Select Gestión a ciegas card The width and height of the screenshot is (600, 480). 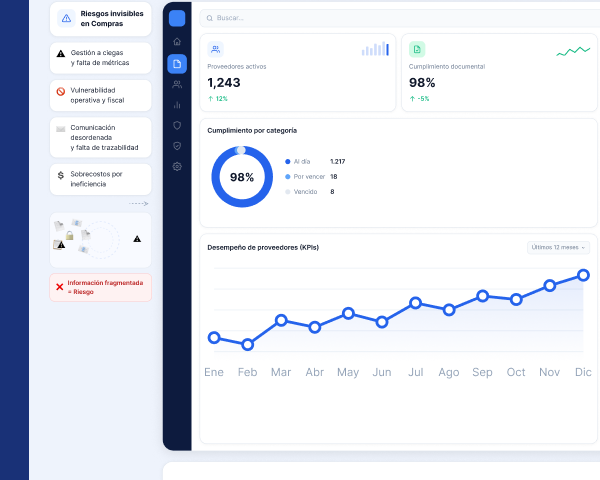101,58
